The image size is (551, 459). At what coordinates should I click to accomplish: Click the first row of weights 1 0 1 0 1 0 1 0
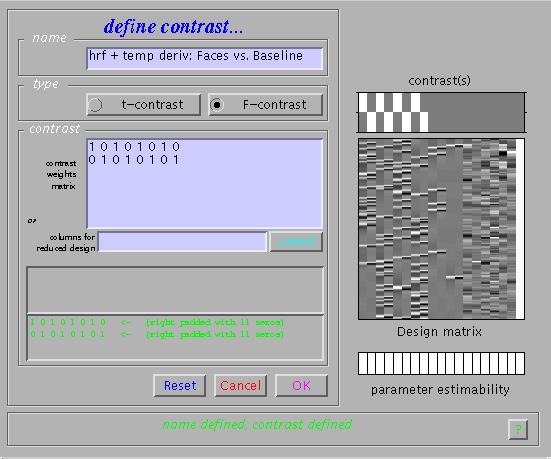click(134, 147)
